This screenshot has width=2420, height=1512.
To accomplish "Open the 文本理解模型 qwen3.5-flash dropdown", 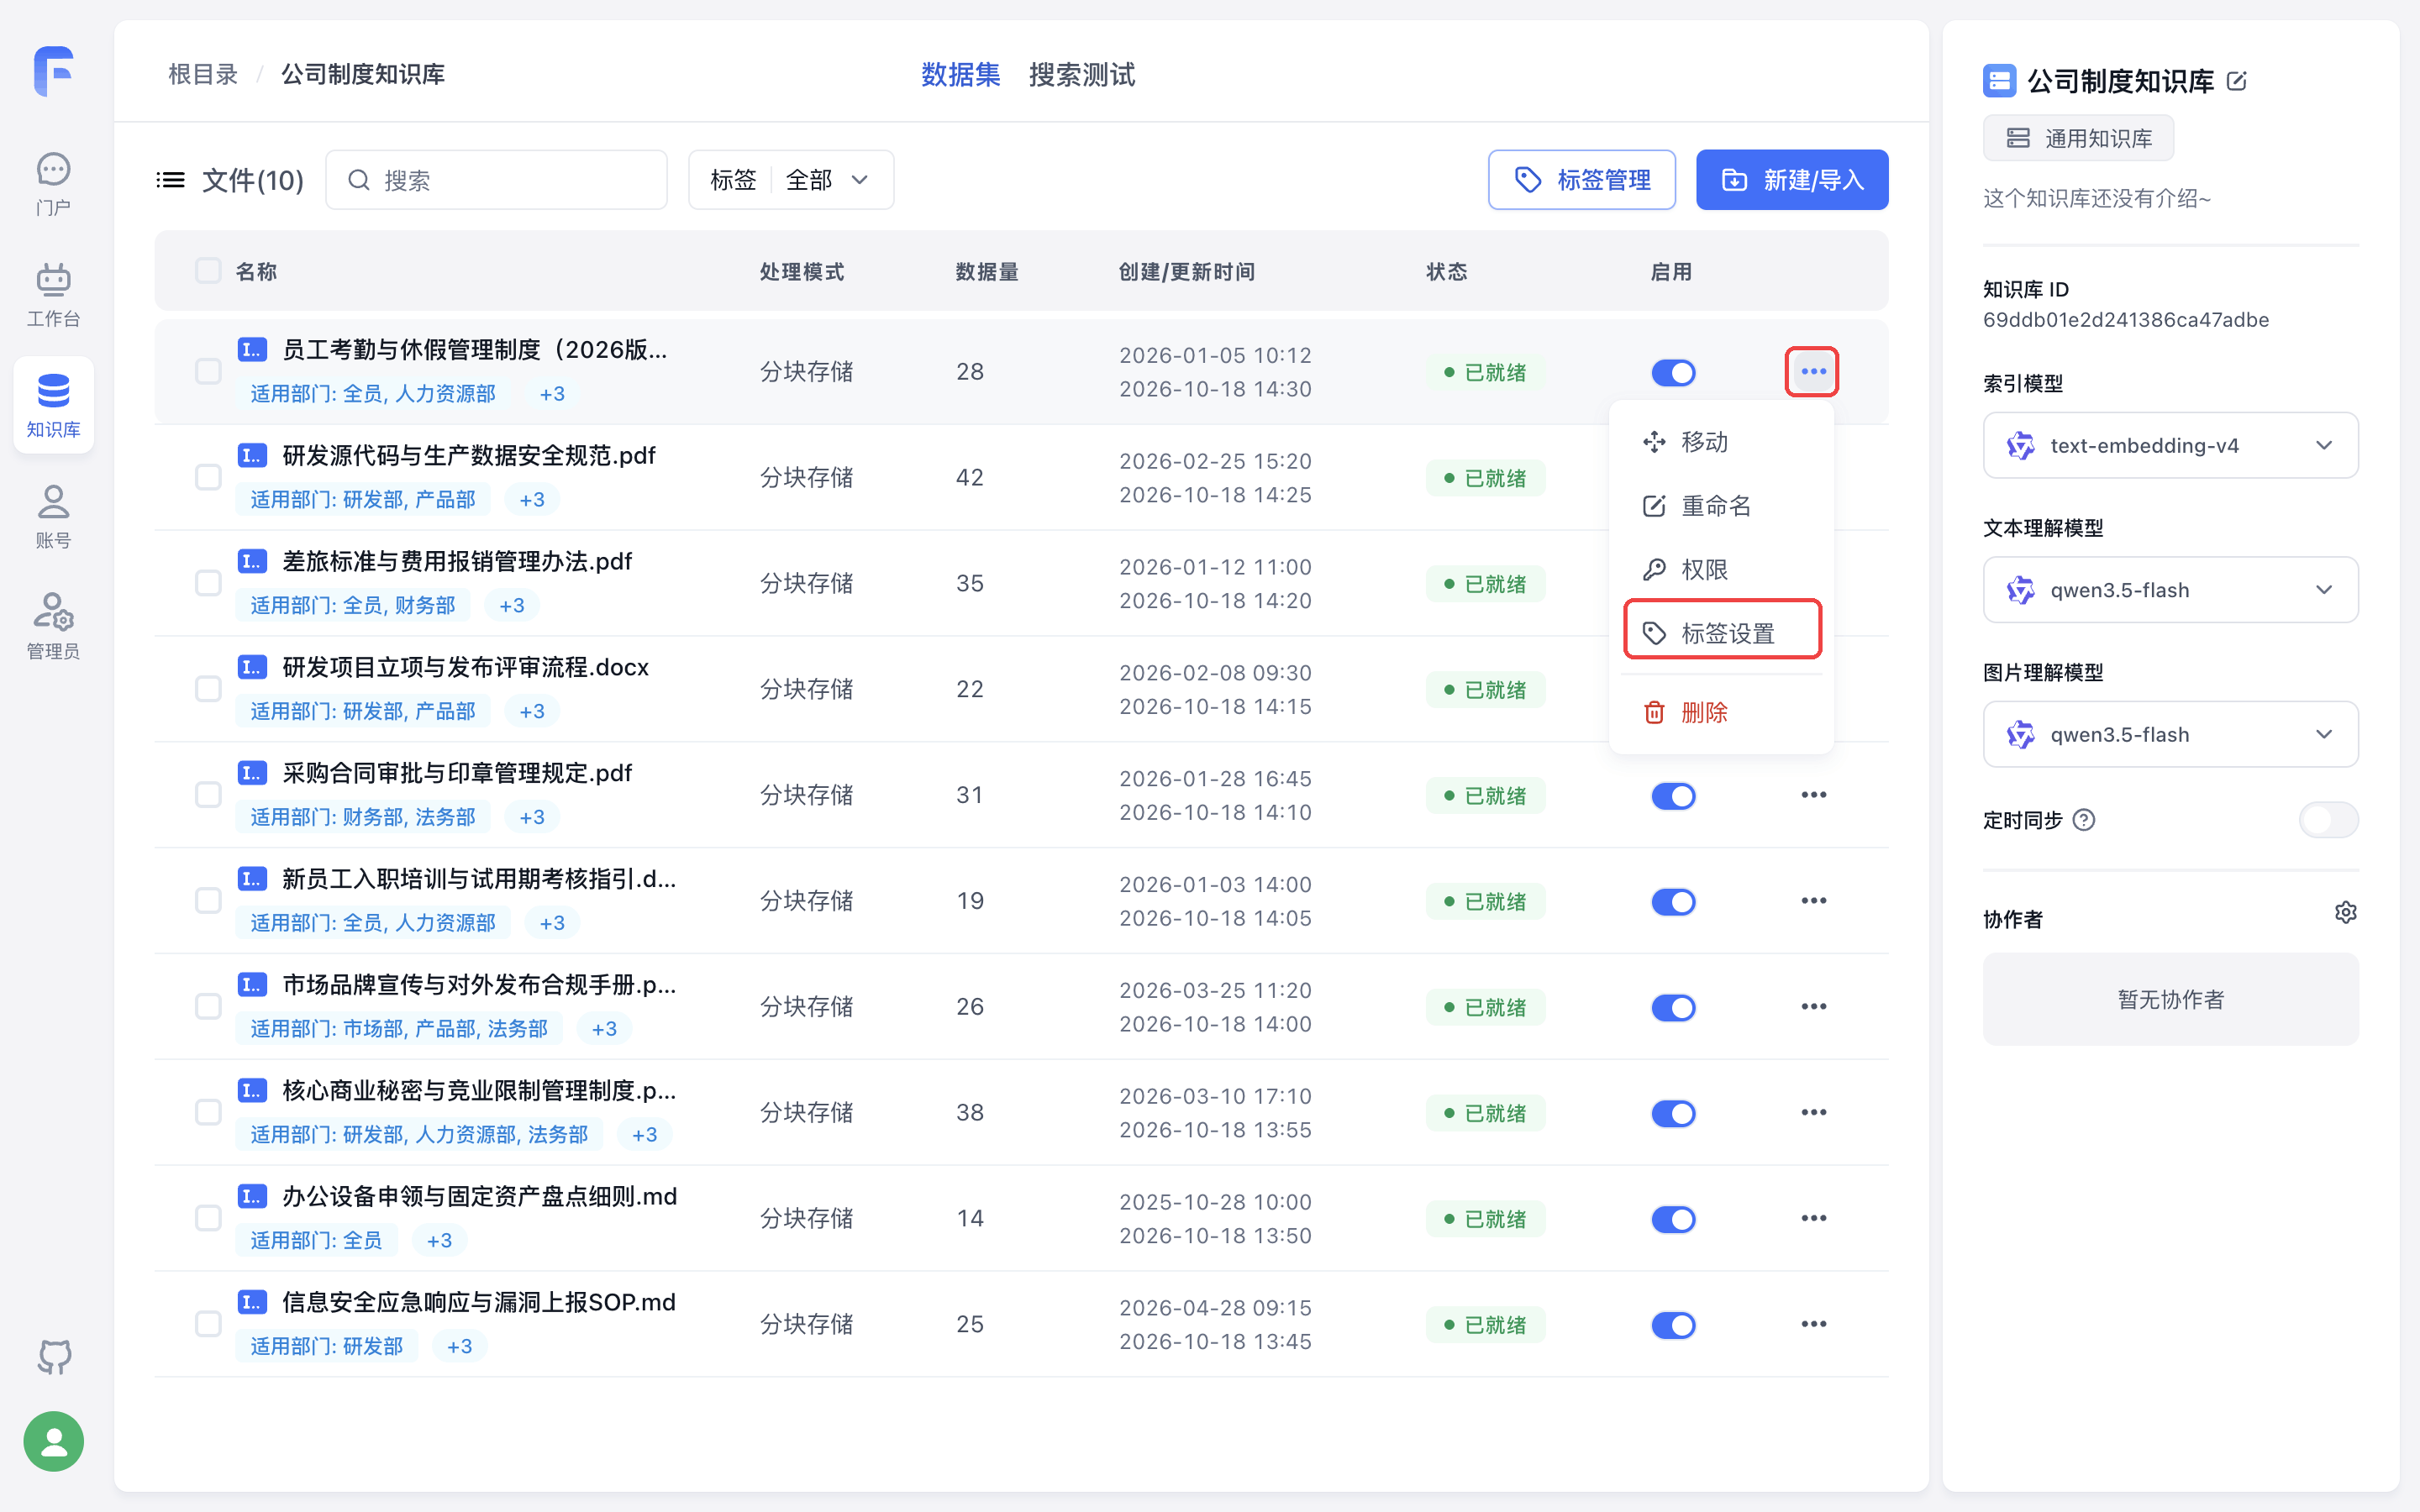I will 2170,590.
